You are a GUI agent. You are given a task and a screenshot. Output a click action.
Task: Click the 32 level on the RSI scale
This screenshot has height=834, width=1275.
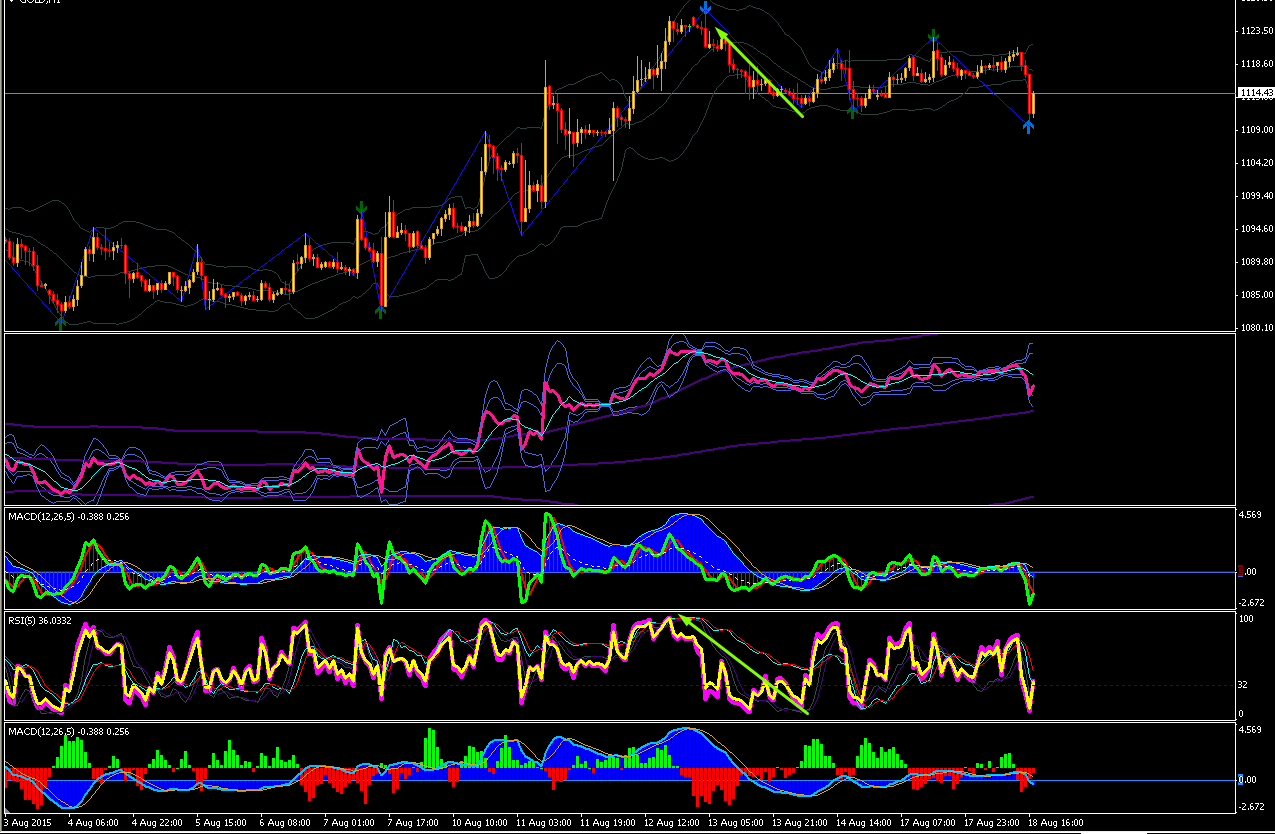[1244, 685]
